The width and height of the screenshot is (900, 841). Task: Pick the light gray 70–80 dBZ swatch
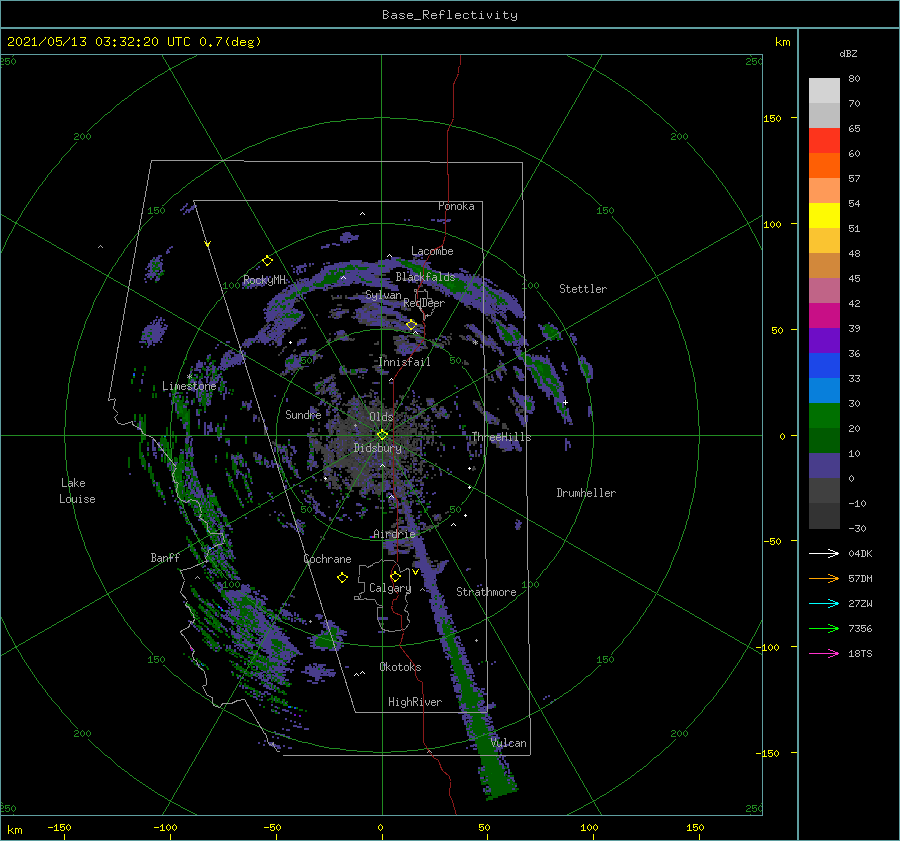(824, 91)
